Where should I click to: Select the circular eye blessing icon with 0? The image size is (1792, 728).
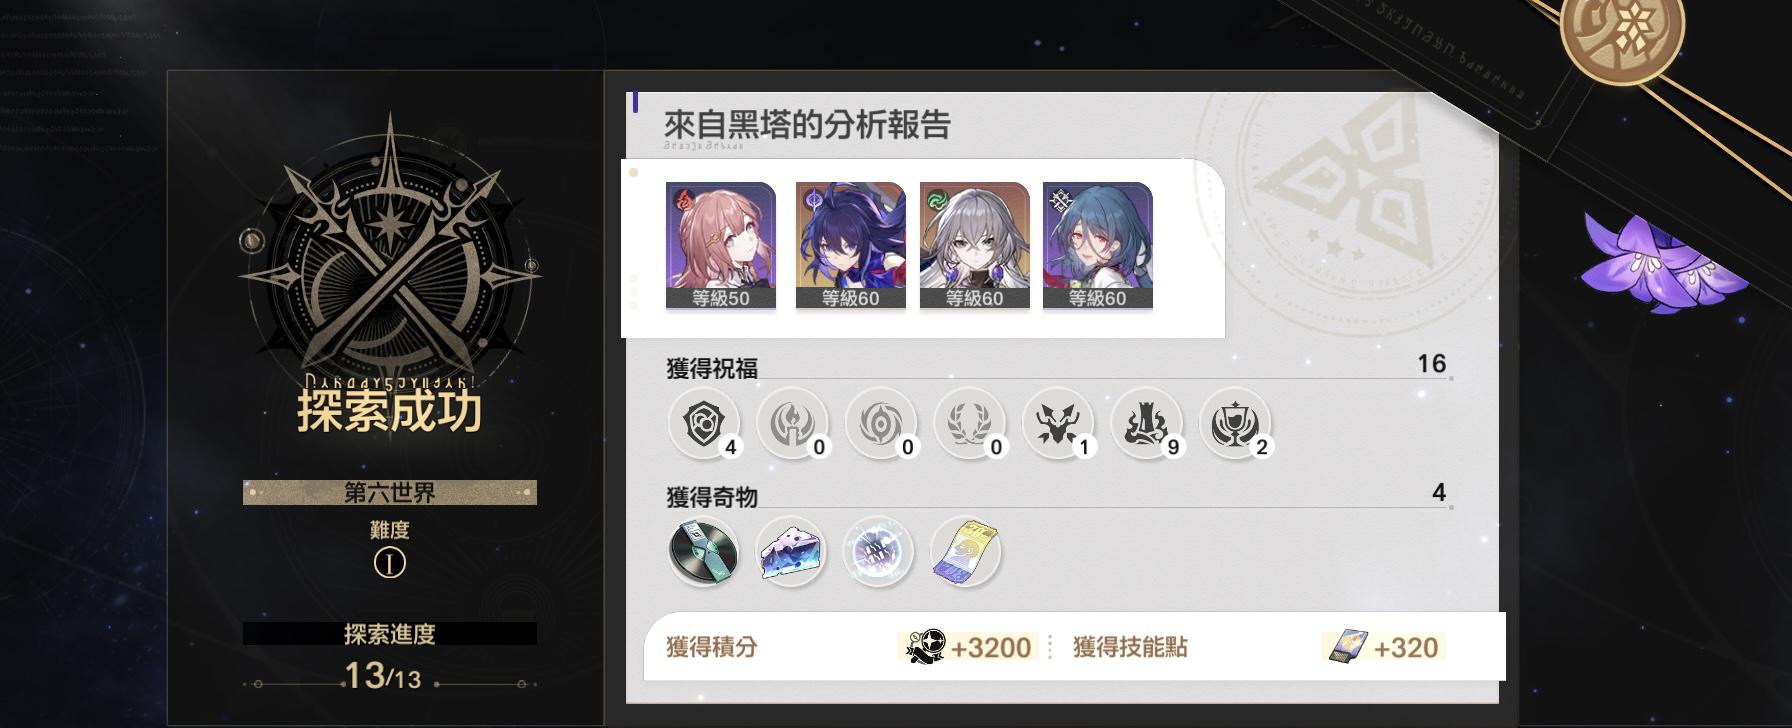pyautogui.click(x=881, y=423)
